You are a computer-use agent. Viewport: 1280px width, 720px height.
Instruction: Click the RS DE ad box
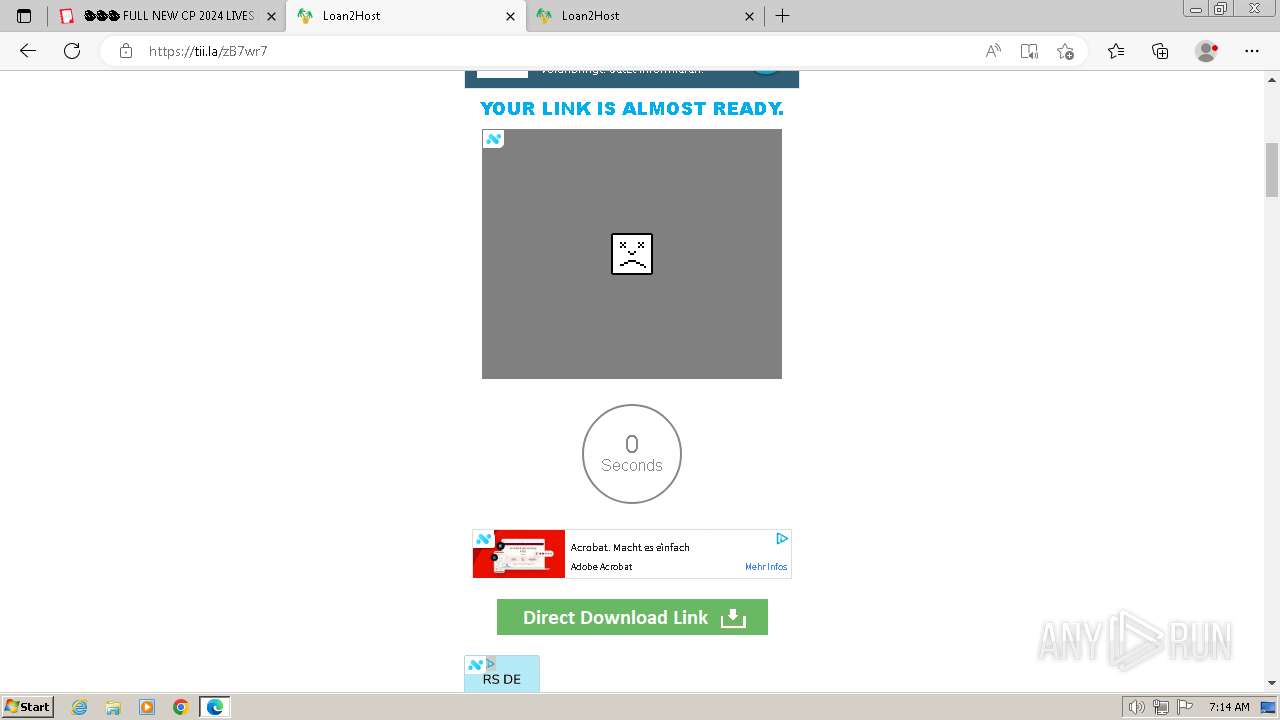tap(502, 674)
